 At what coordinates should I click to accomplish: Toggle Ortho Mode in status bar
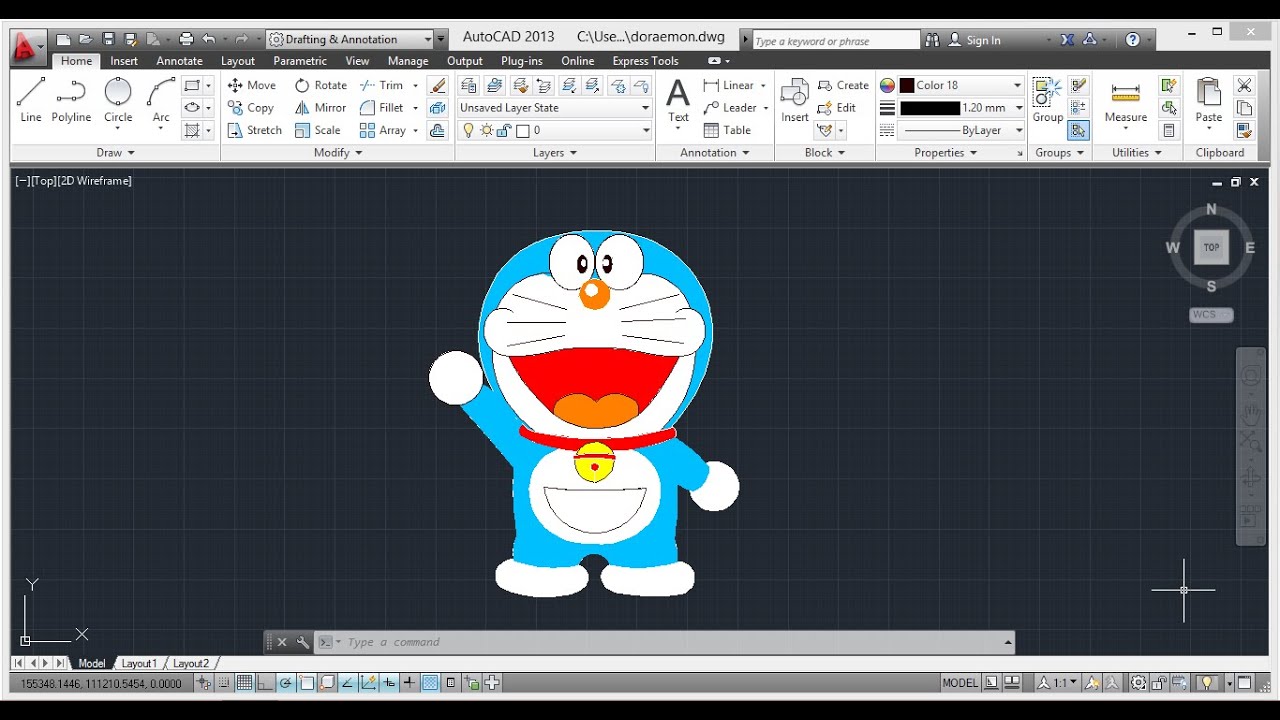coord(265,683)
